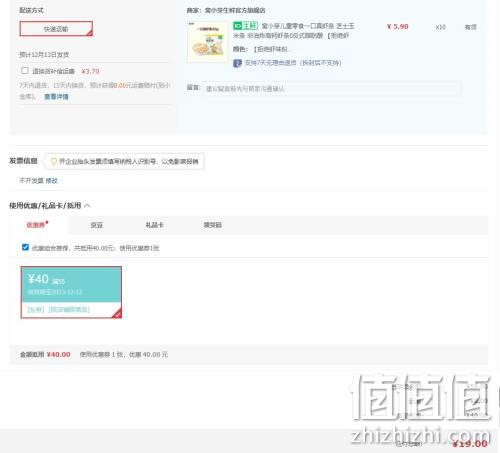Screen dimensions: 500x453
Task: Switch to the 京豆 tab
Action: pyautogui.click(x=97, y=225)
